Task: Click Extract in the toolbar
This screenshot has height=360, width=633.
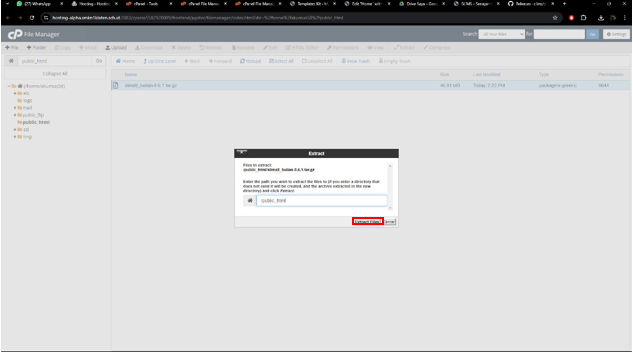Action: (405, 48)
